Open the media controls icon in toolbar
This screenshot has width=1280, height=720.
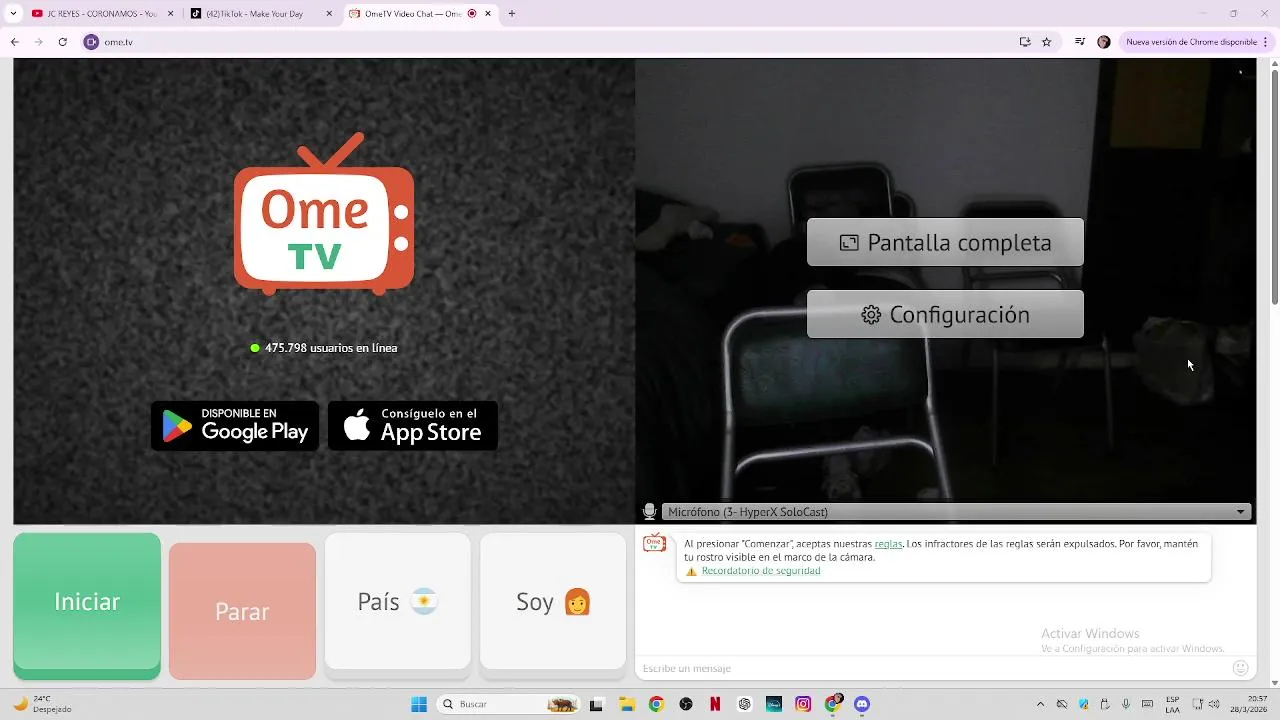(x=1080, y=42)
